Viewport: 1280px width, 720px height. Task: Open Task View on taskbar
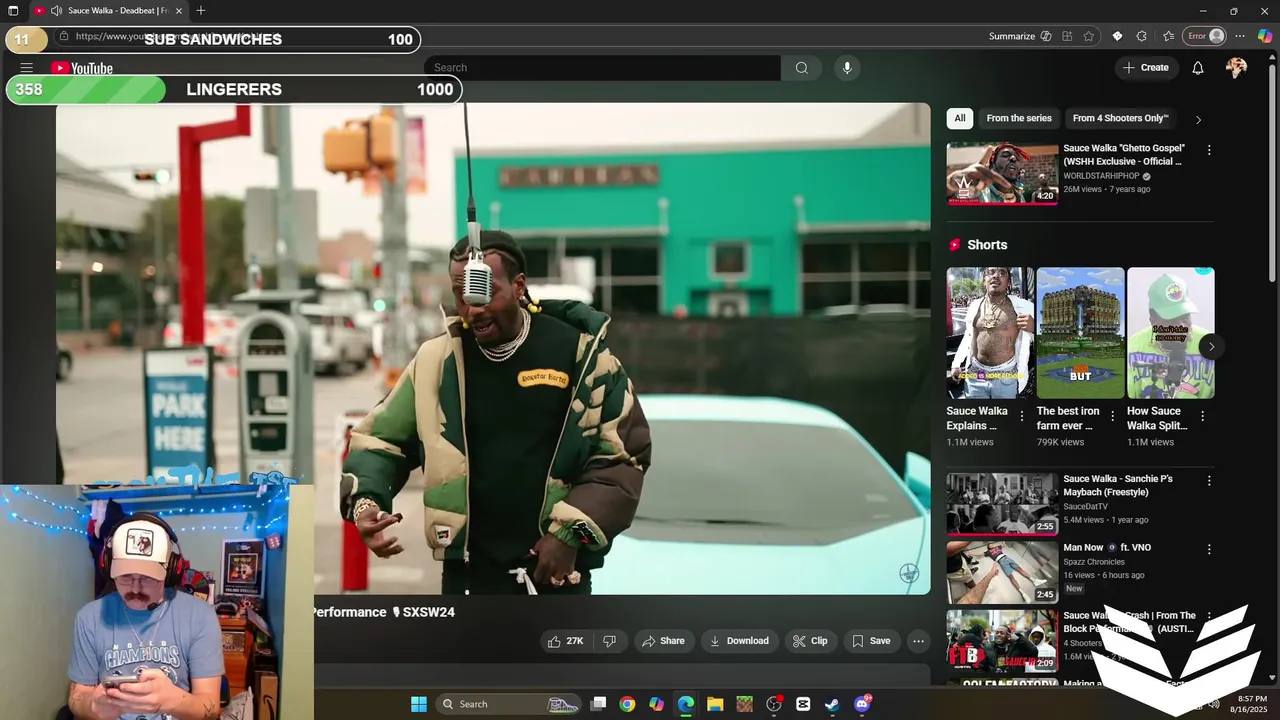click(x=598, y=704)
